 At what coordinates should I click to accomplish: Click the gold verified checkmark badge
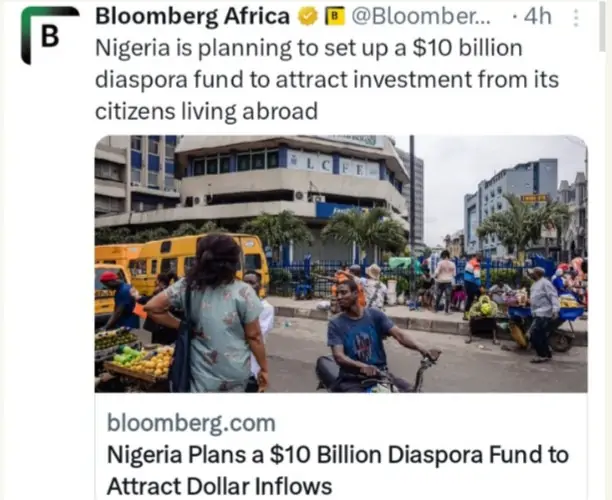pyautogui.click(x=308, y=17)
